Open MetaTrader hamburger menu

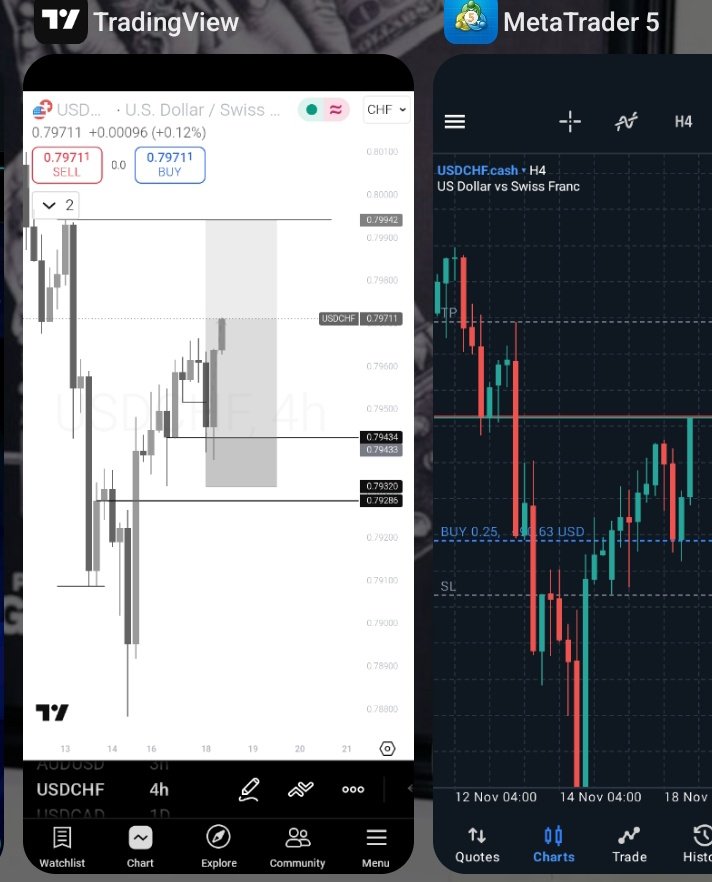[454, 122]
